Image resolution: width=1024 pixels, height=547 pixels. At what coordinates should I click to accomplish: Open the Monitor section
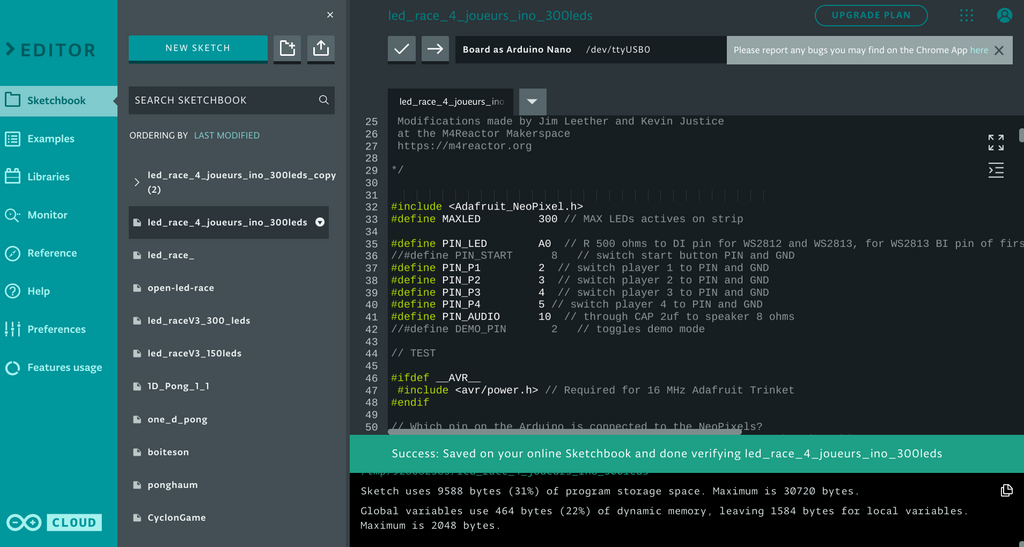pyautogui.click(x=47, y=215)
